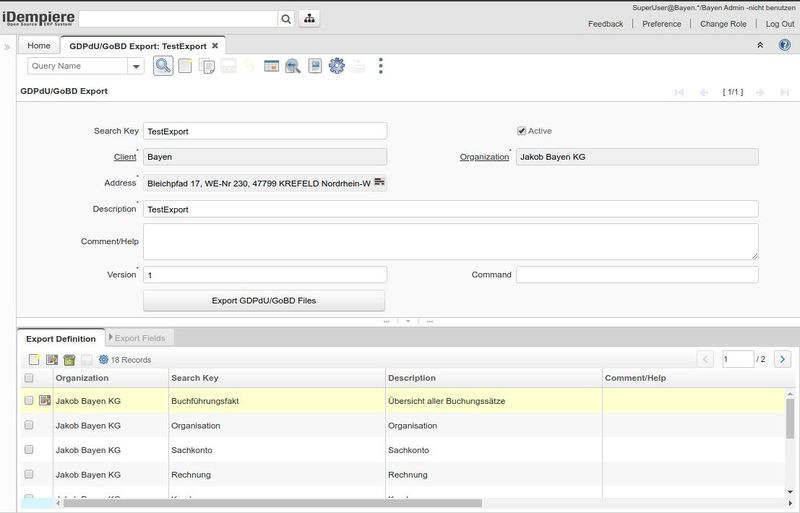800x513 pixels.
Task: Click the Copy Record toolbar icon
Action: tap(207, 66)
